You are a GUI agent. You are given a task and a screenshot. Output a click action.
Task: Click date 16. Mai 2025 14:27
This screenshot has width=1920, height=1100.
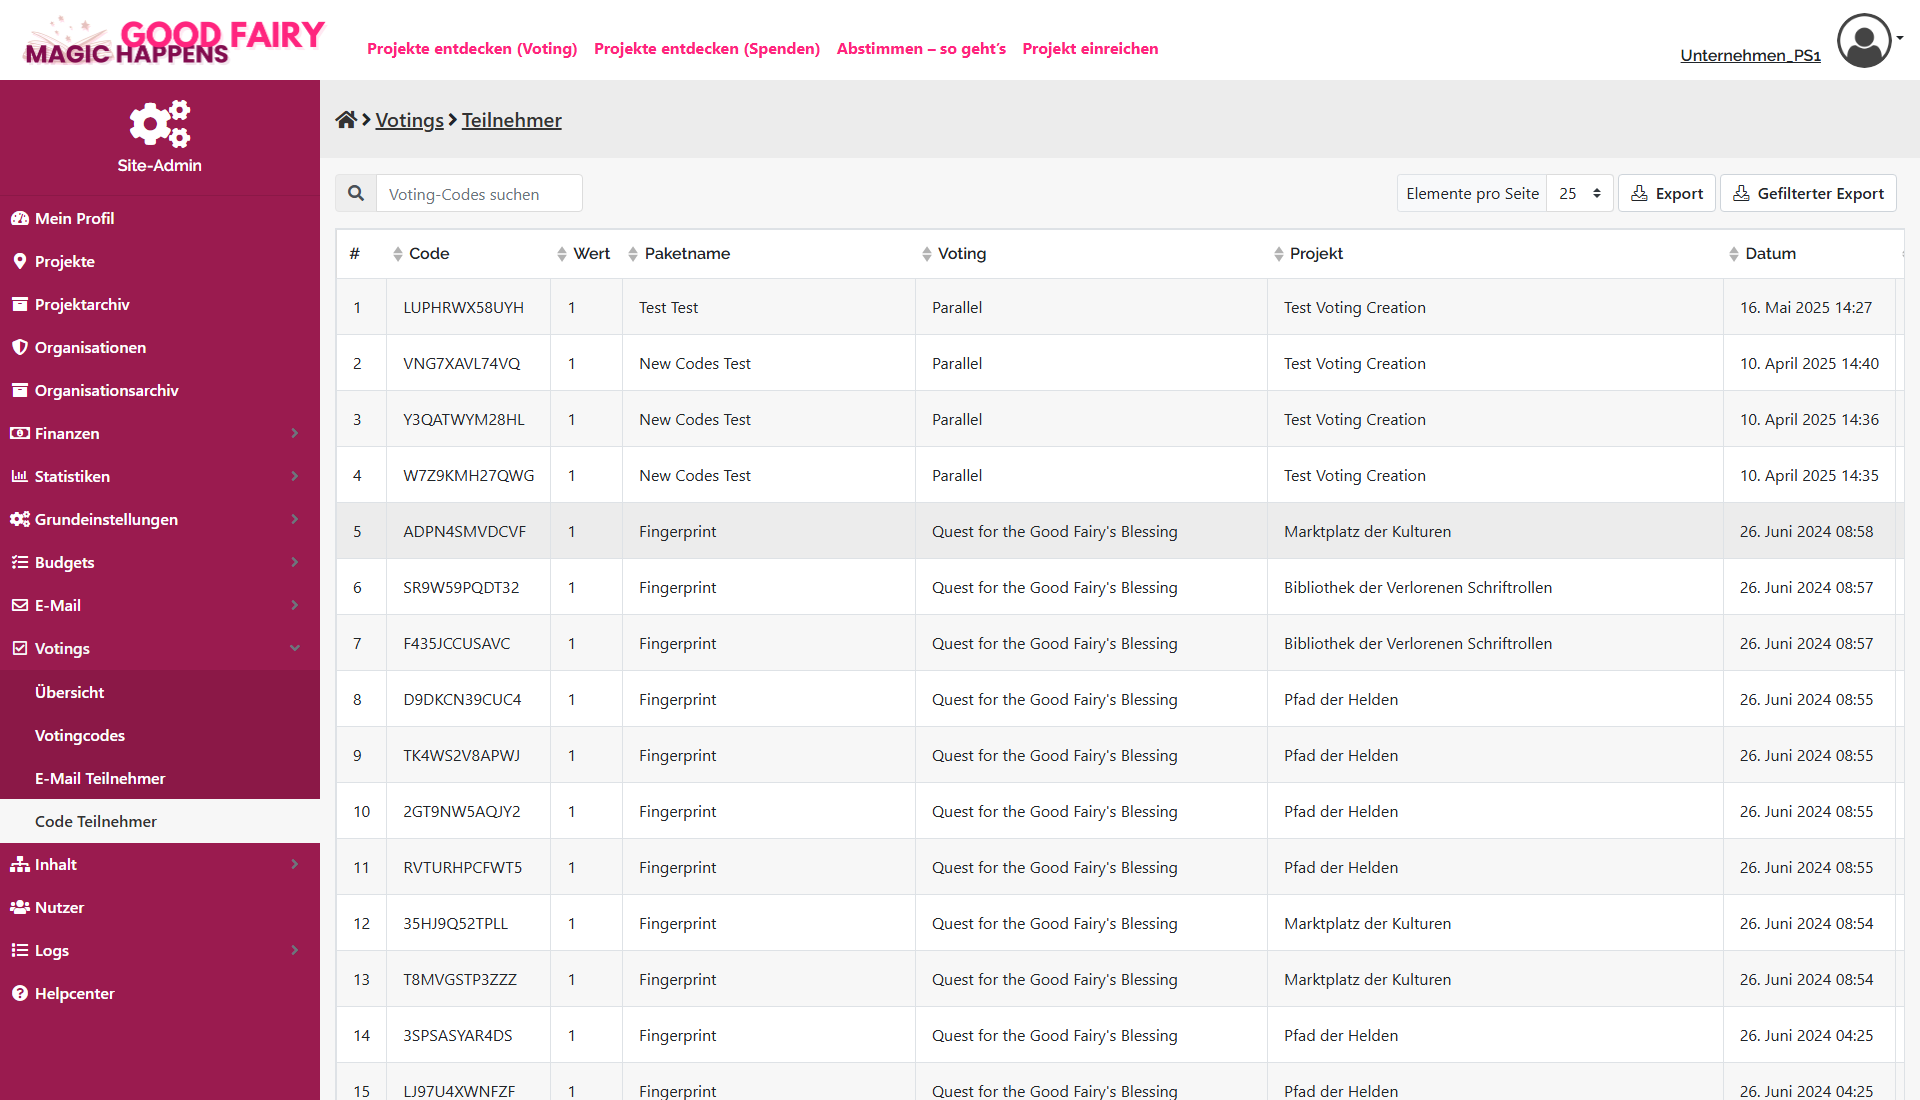coord(1805,307)
